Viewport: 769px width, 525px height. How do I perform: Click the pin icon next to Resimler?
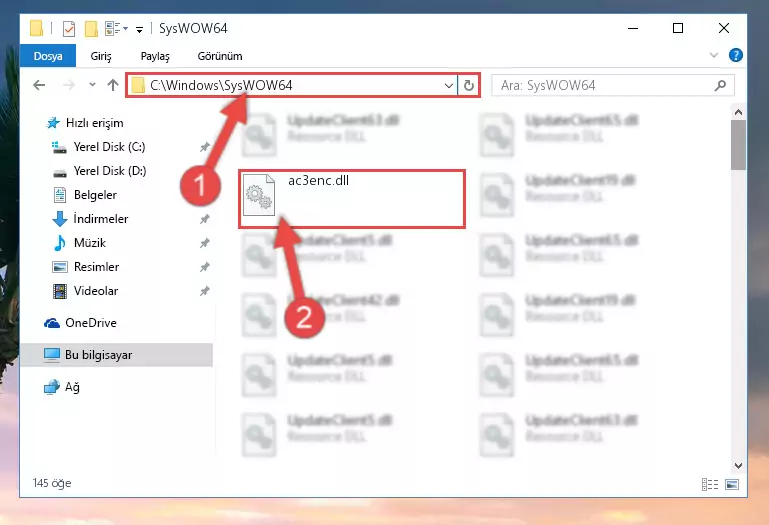(x=205, y=267)
